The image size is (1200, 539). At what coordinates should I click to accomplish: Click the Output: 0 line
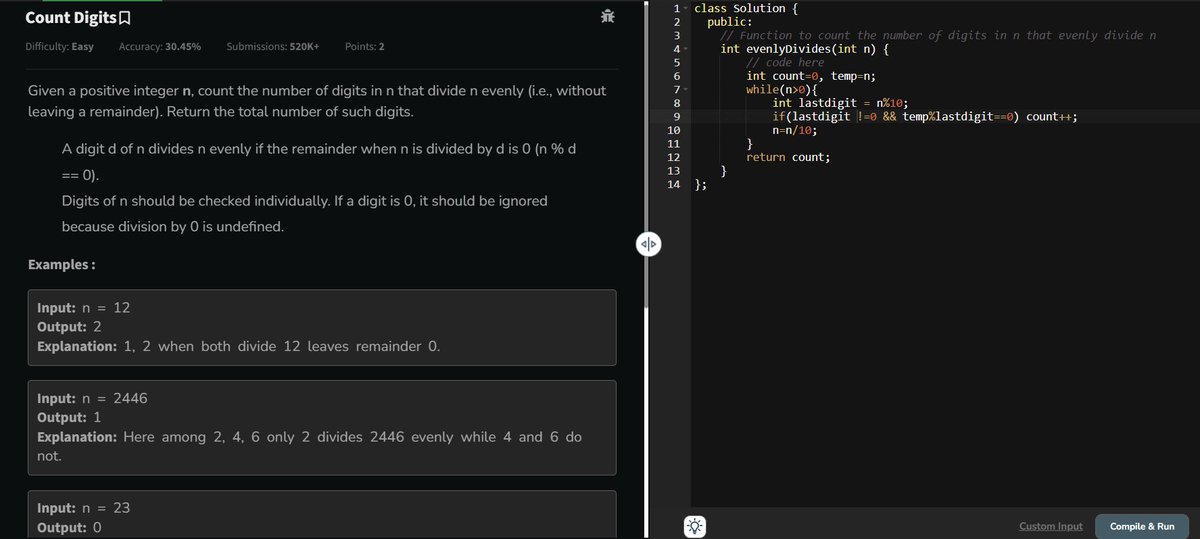tap(69, 528)
